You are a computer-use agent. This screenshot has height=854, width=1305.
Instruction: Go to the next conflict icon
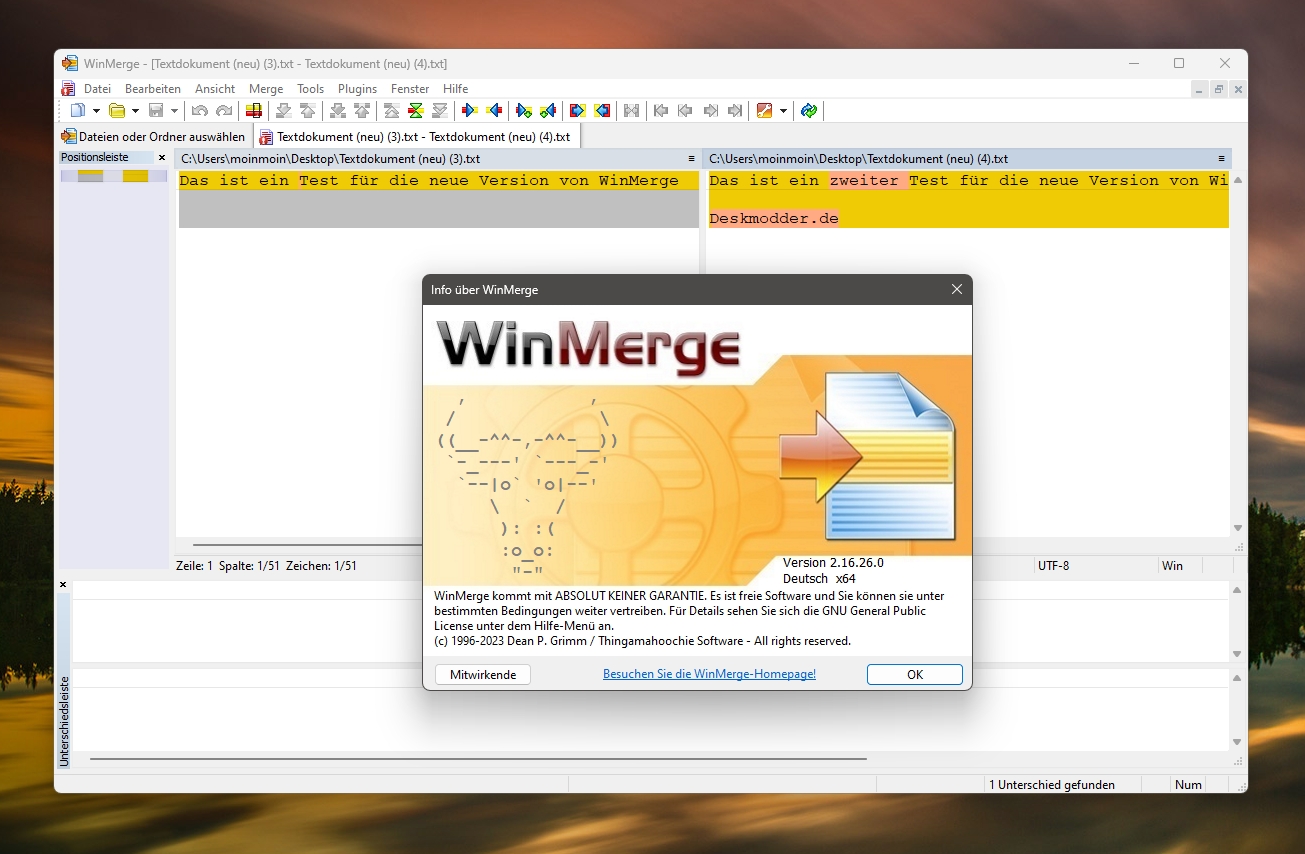338,111
